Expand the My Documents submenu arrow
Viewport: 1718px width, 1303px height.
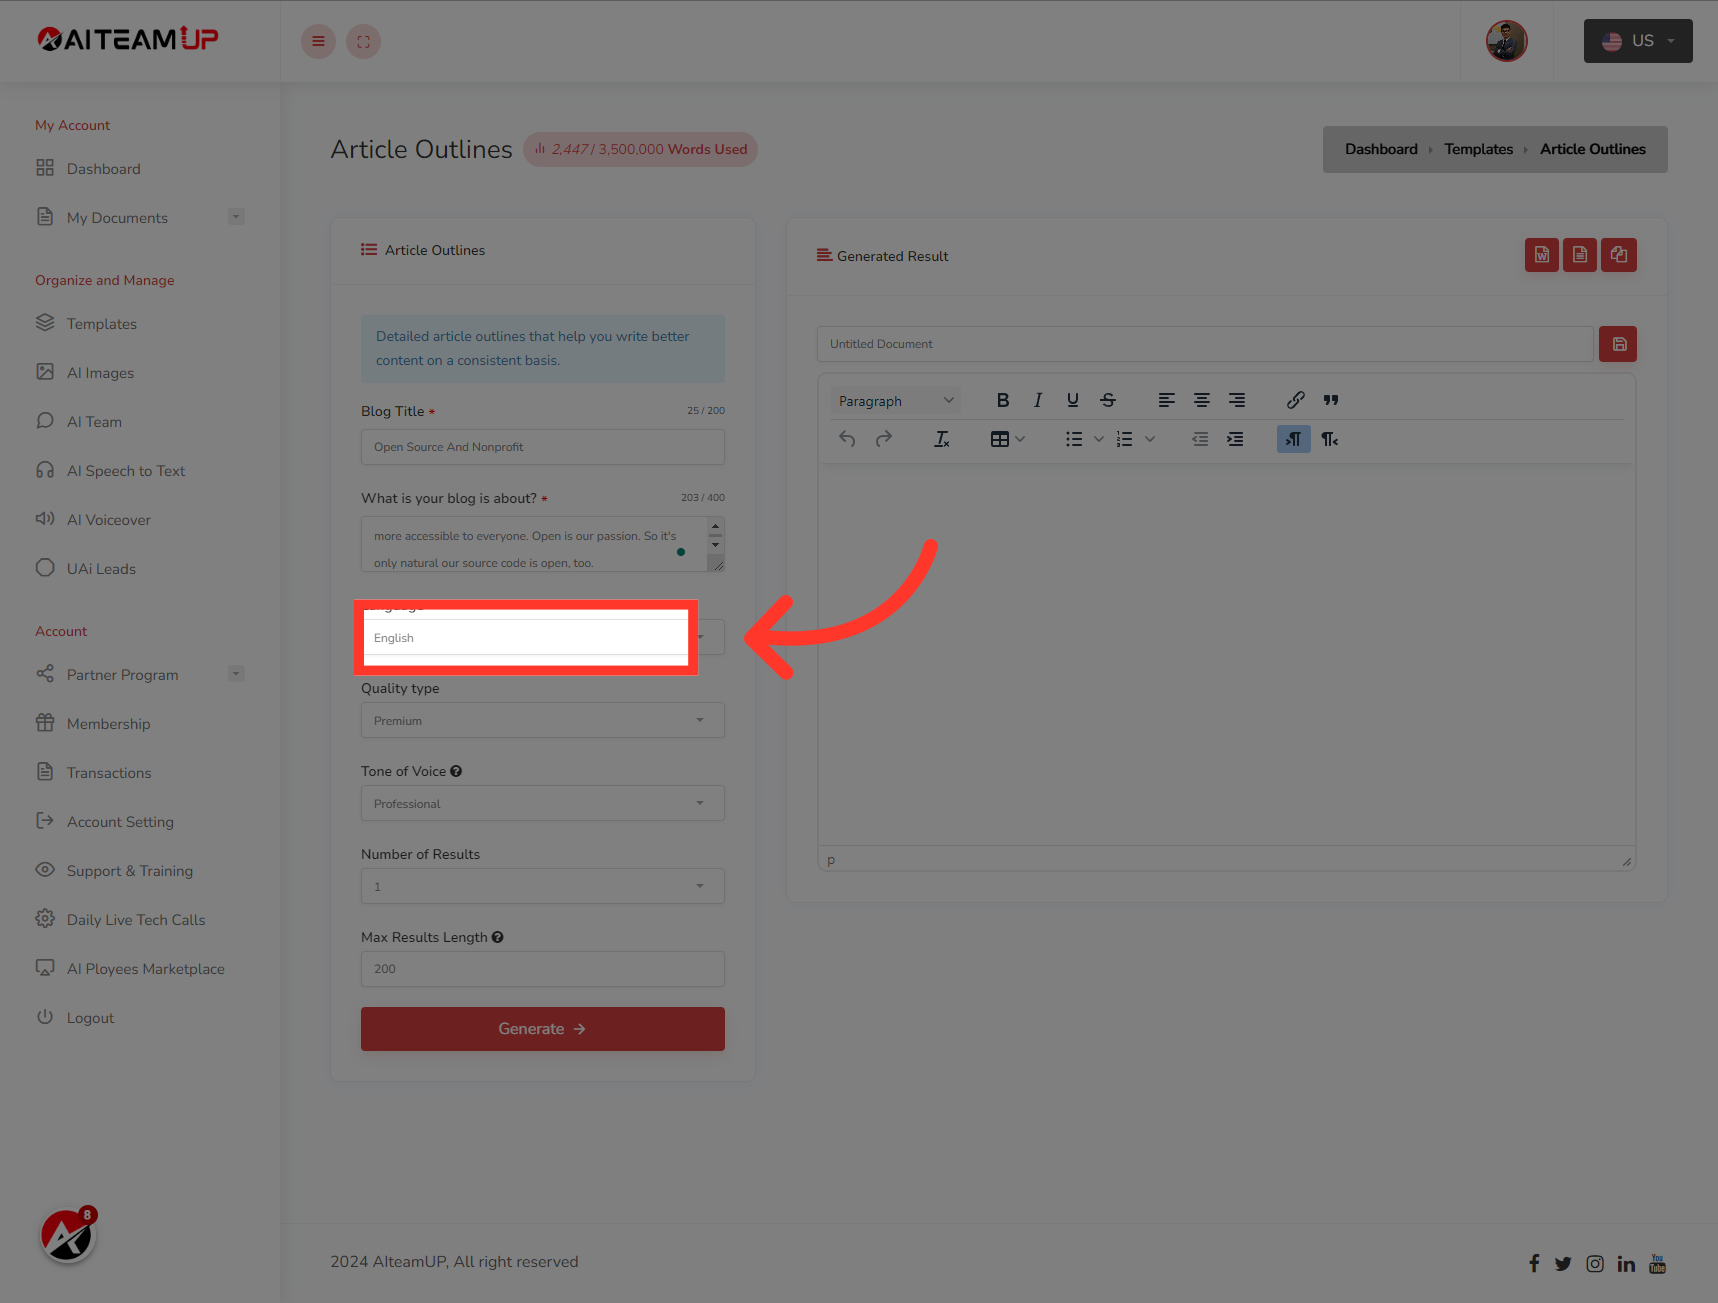[x=236, y=217]
